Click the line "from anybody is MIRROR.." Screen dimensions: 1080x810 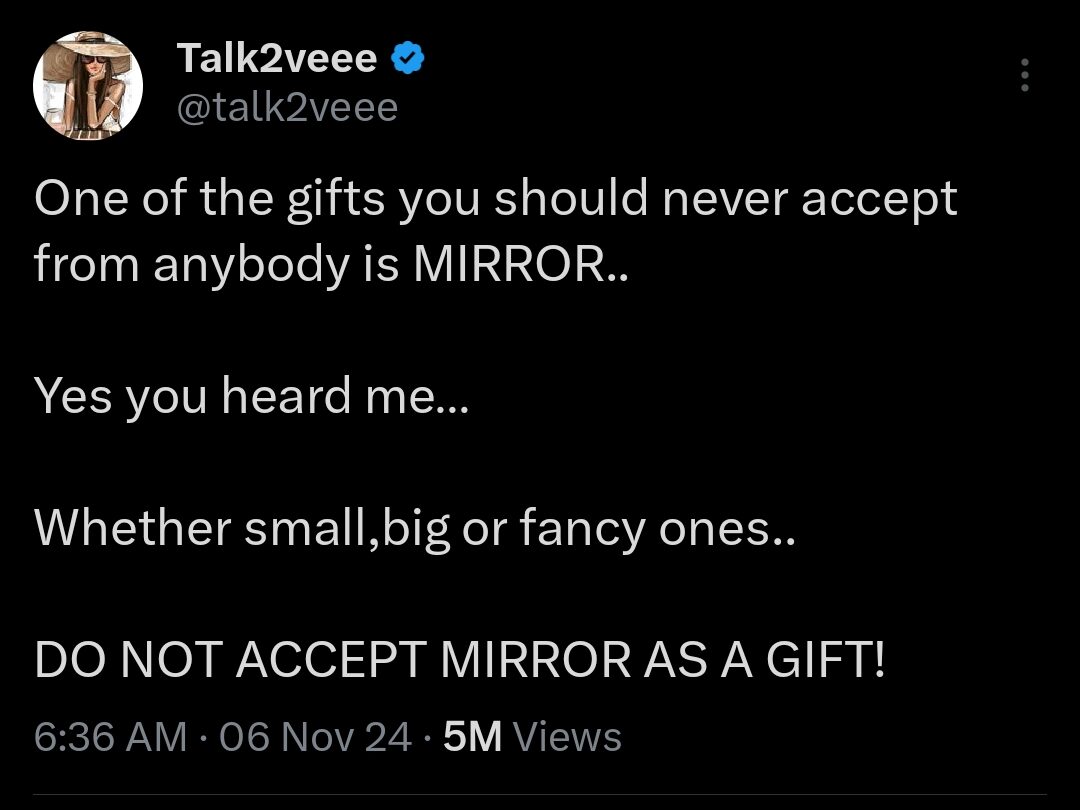pyautogui.click(x=331, y=265)
